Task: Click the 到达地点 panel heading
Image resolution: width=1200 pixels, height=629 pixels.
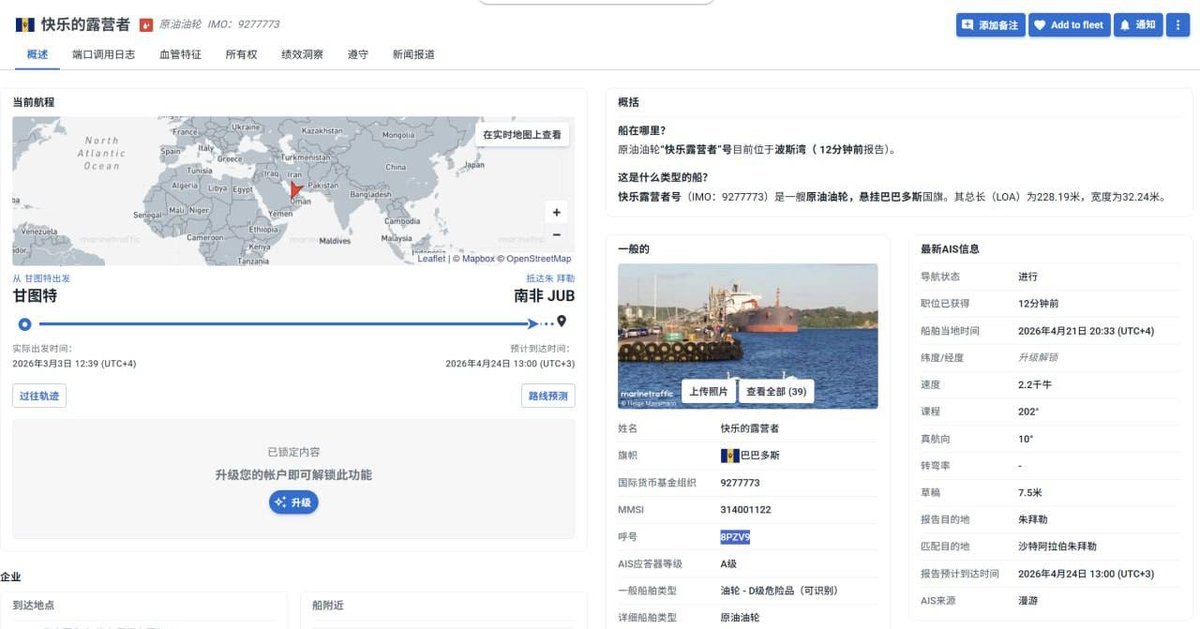Action: (x=33, y=605)
